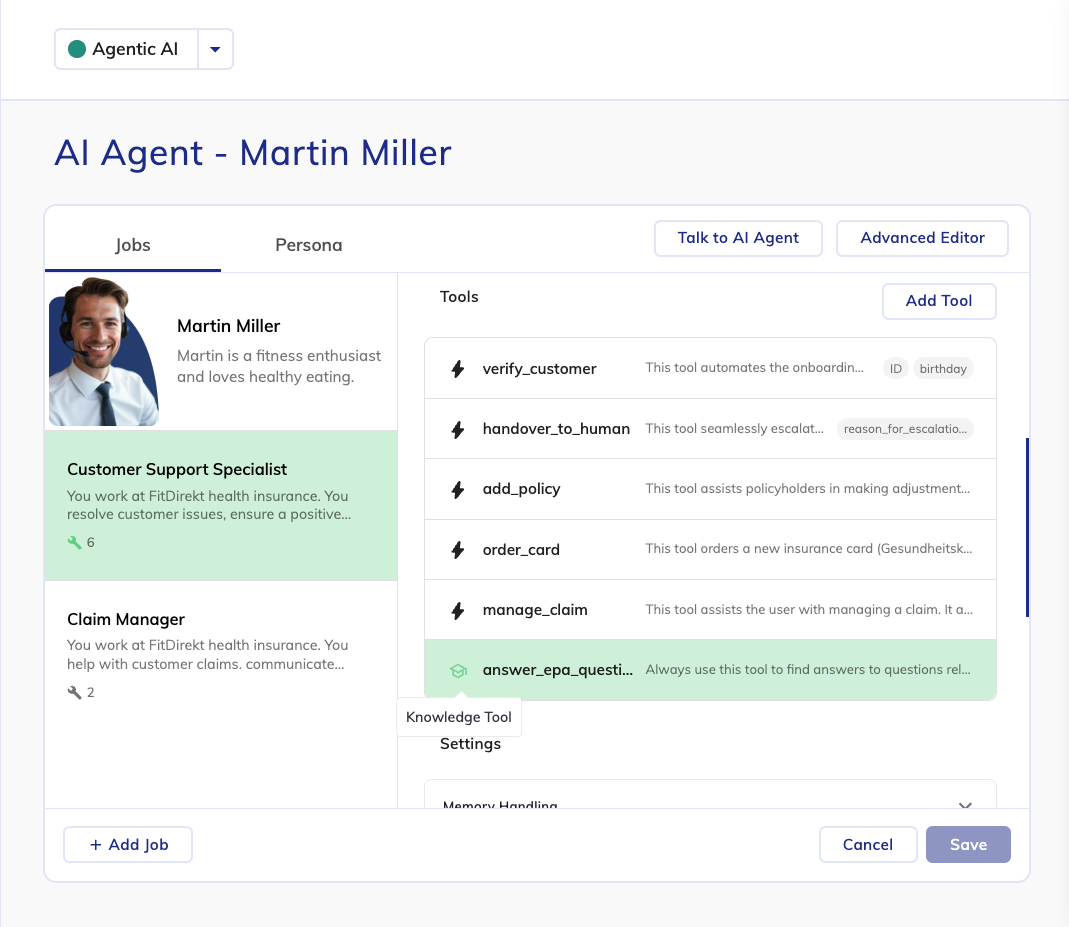The image size is (1069, 927).
Task: Click the Agentic AI workspace selector
Action: click(x=126, y=49)
